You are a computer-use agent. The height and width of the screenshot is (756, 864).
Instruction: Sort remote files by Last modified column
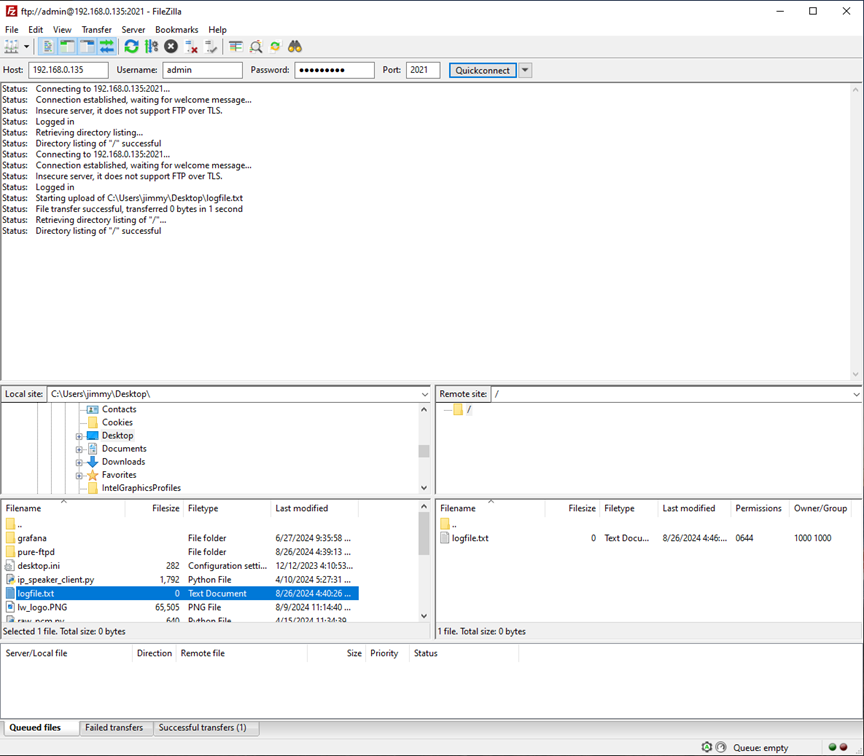pos(694,509)
